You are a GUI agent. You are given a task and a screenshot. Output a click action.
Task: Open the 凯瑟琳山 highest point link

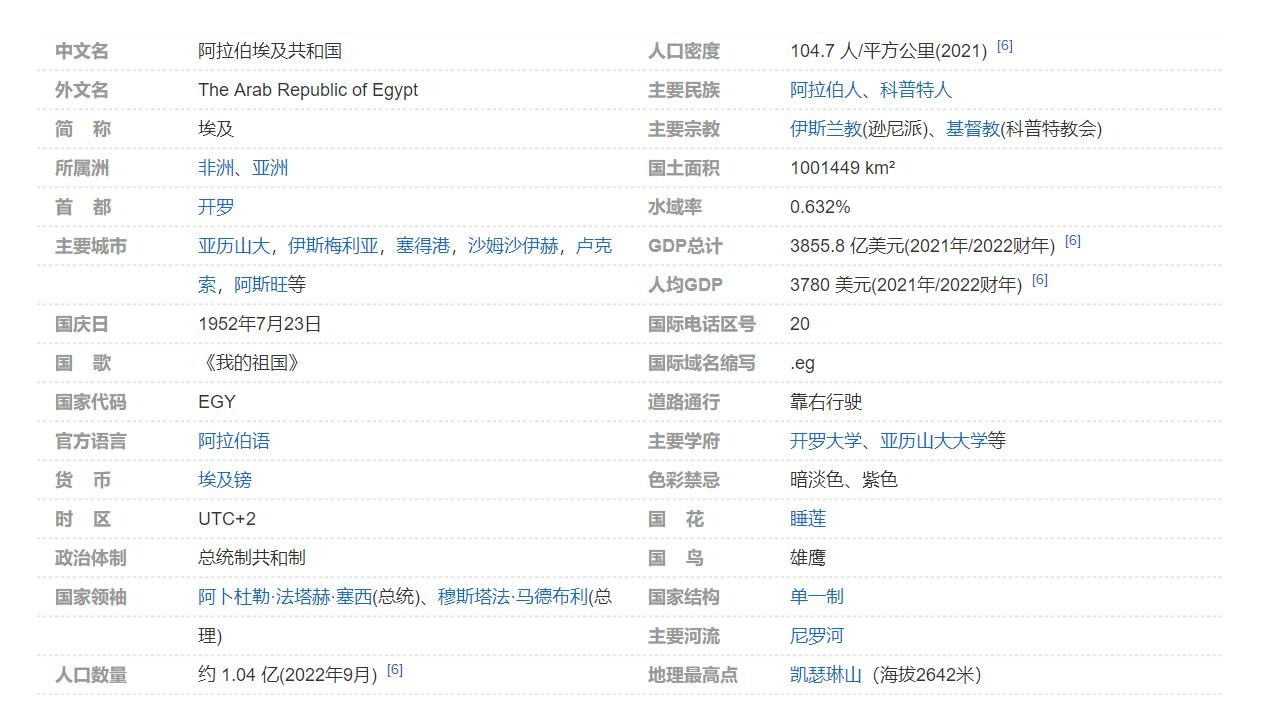coord(825,675)
